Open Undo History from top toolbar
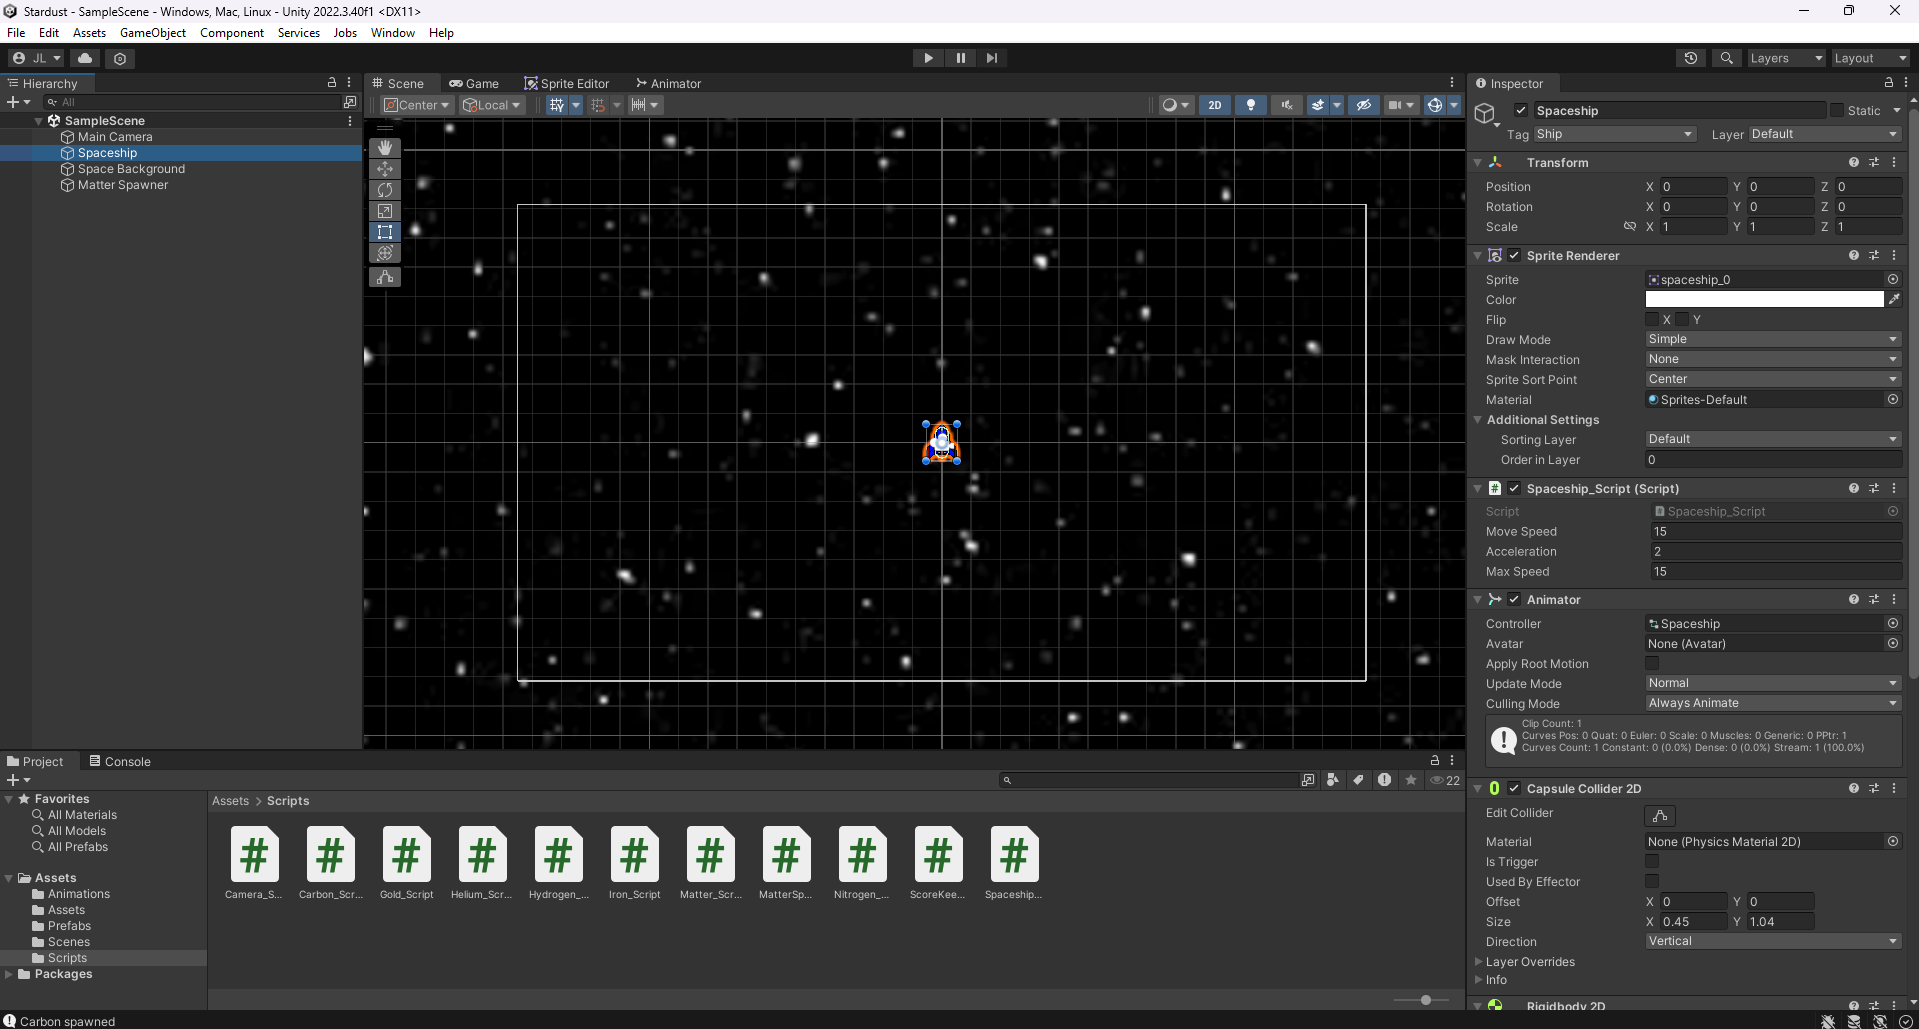Image resolution: width=1919 pixels, height=1029 pixels. pyautogui.click(x=1690, y=58)
